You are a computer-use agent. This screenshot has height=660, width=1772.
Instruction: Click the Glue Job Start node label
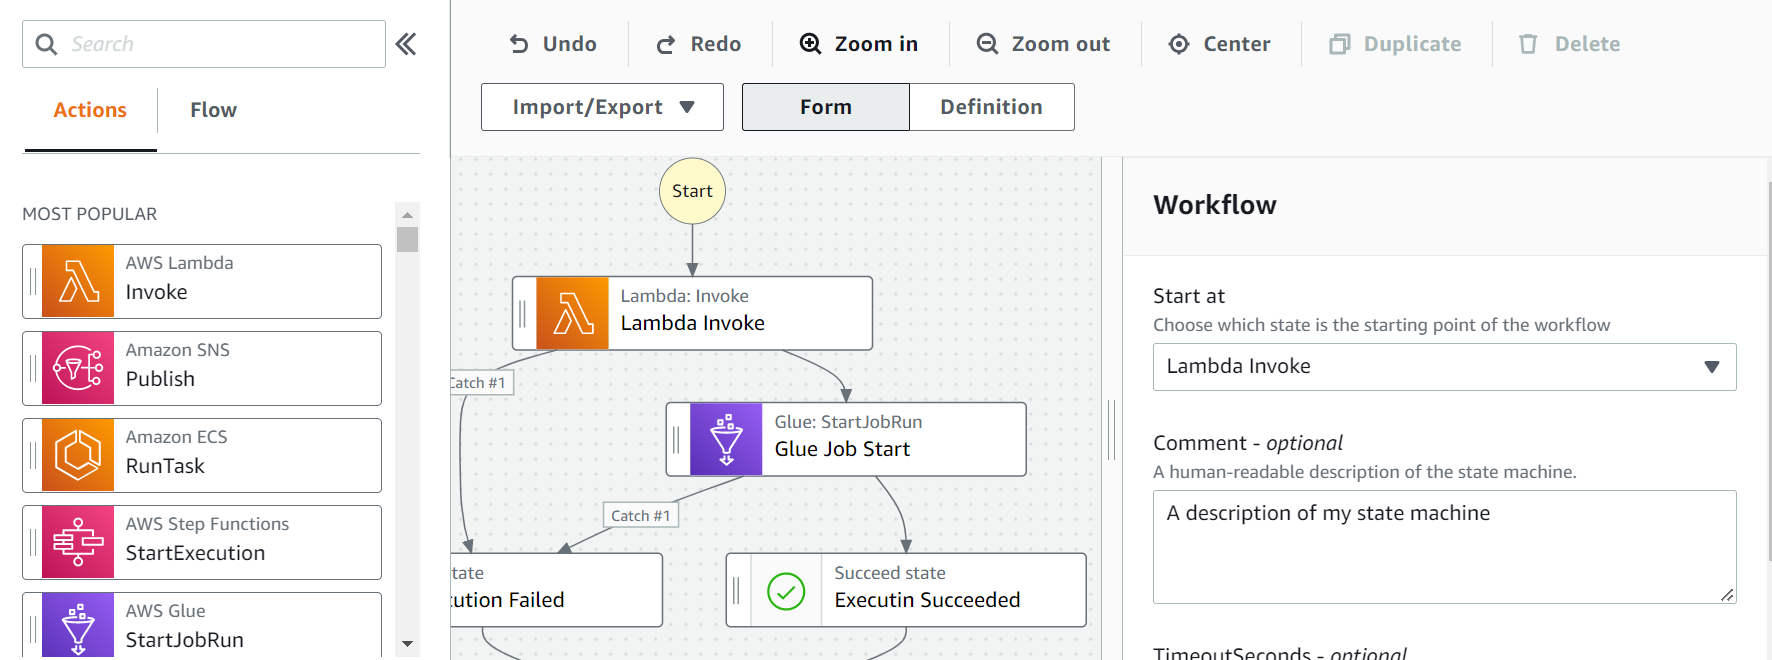842,449
